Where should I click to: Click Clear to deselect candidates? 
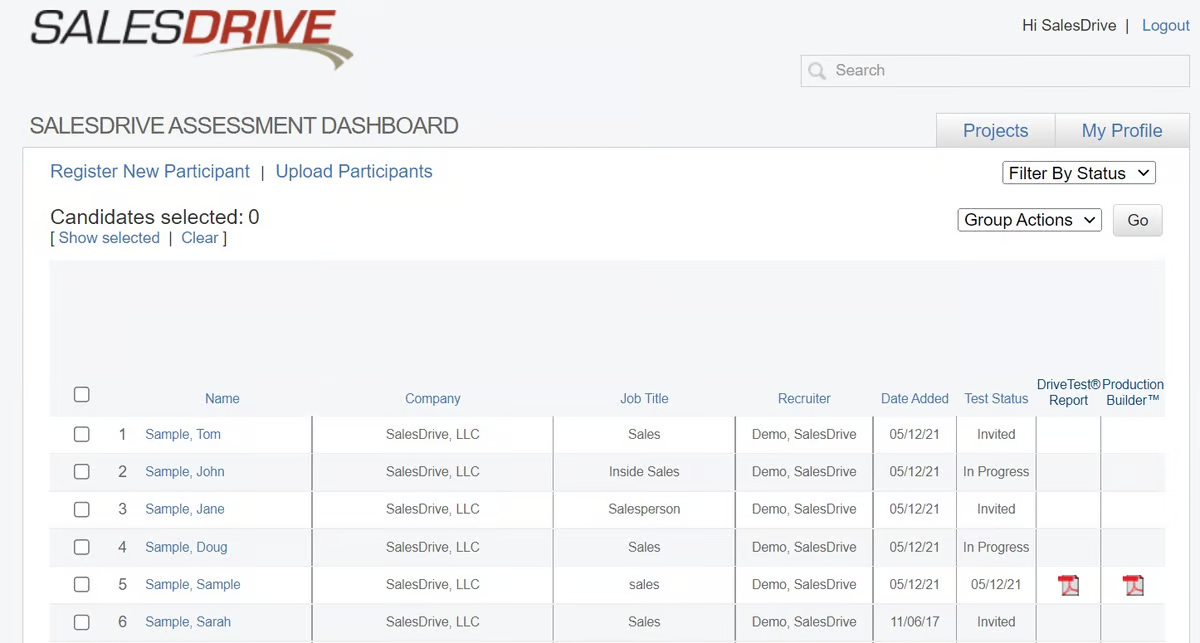click(199, 237)
